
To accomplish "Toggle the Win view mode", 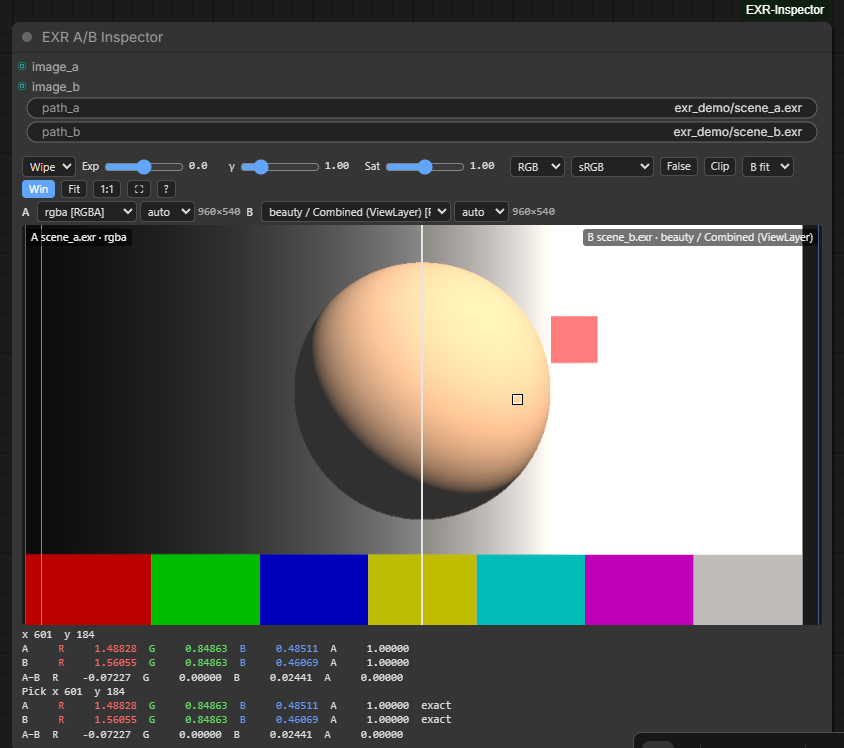I will (x=38, y=189).
